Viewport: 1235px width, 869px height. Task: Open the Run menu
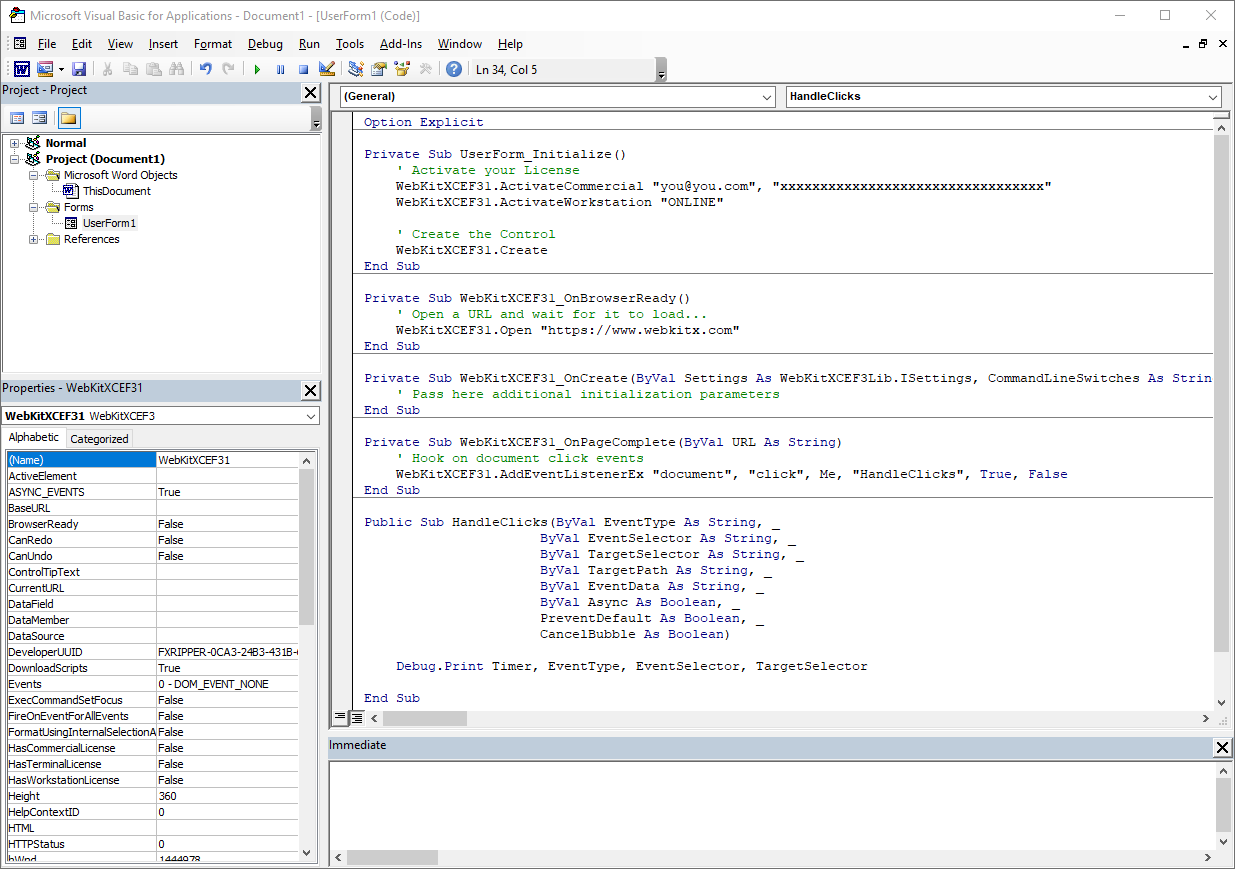pos(310,44)
